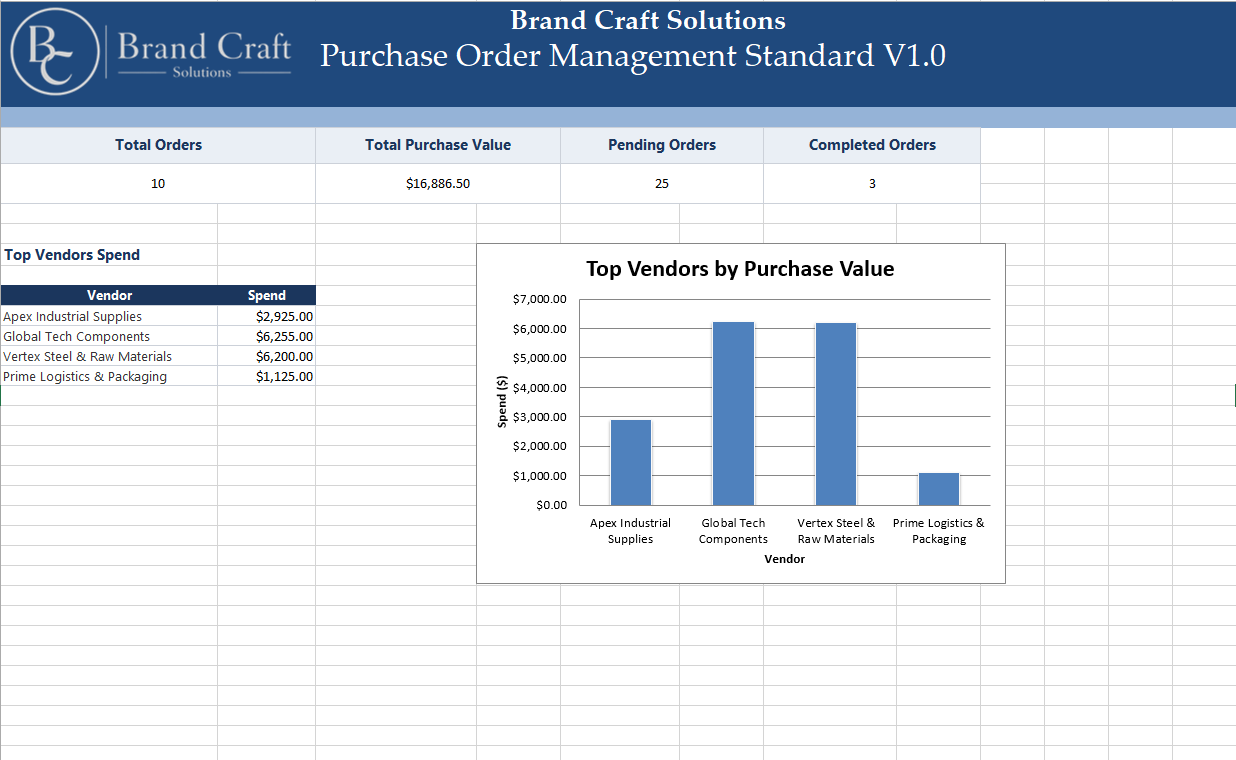This screenshot has height=760, width=1236.
Task: Select the Vertex Steel & Raw Materials chart bar
Action: pyautogui.click(x=836, y=414)
